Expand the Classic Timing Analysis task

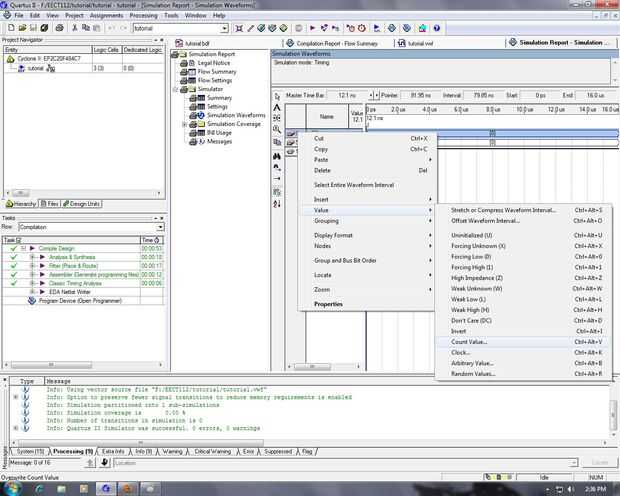coord(32,283)
